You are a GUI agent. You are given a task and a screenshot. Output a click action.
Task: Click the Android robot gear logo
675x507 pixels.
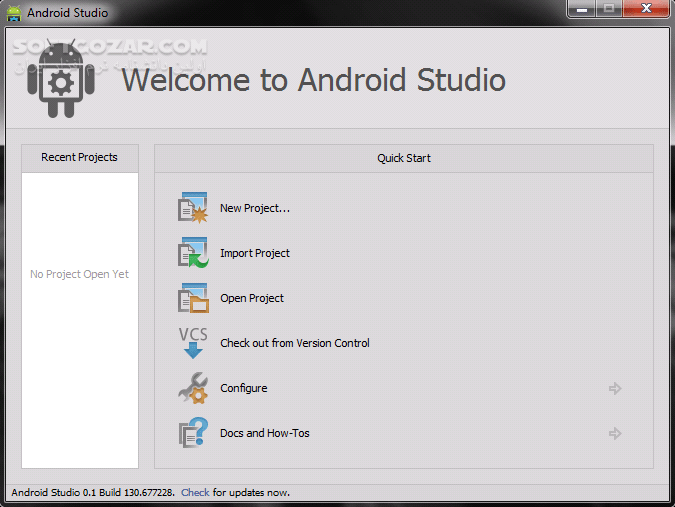61,78
